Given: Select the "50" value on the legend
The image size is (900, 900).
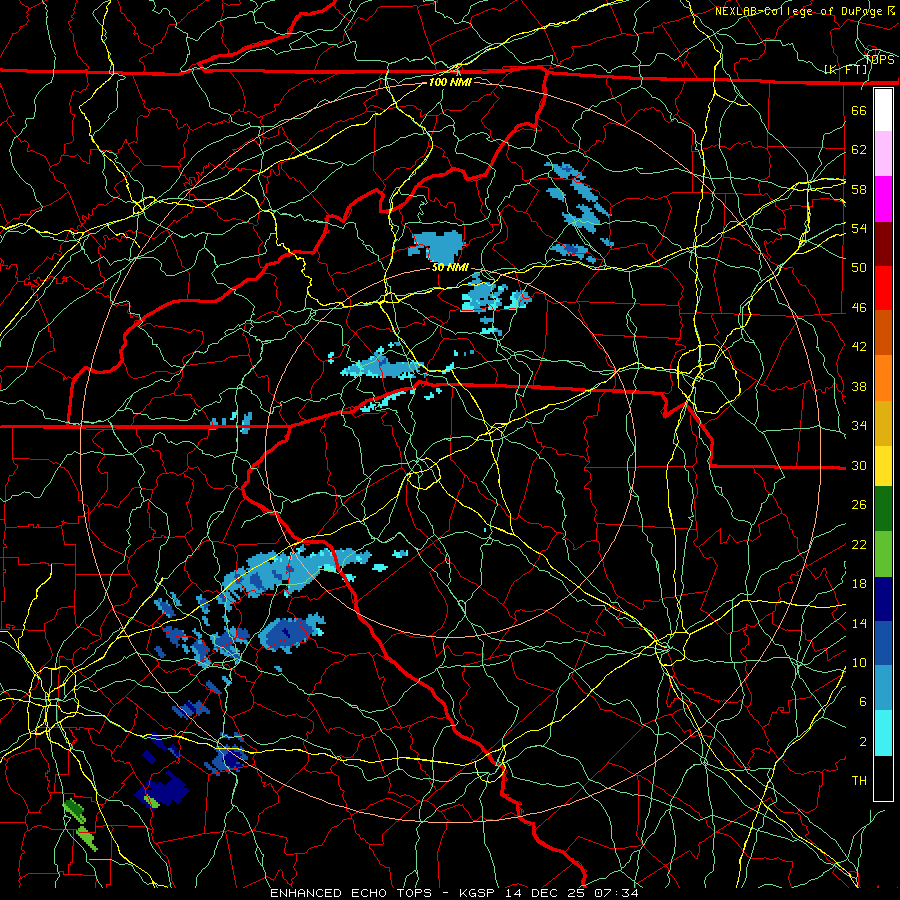Looking at the screenshot, I should pos(859,268).
